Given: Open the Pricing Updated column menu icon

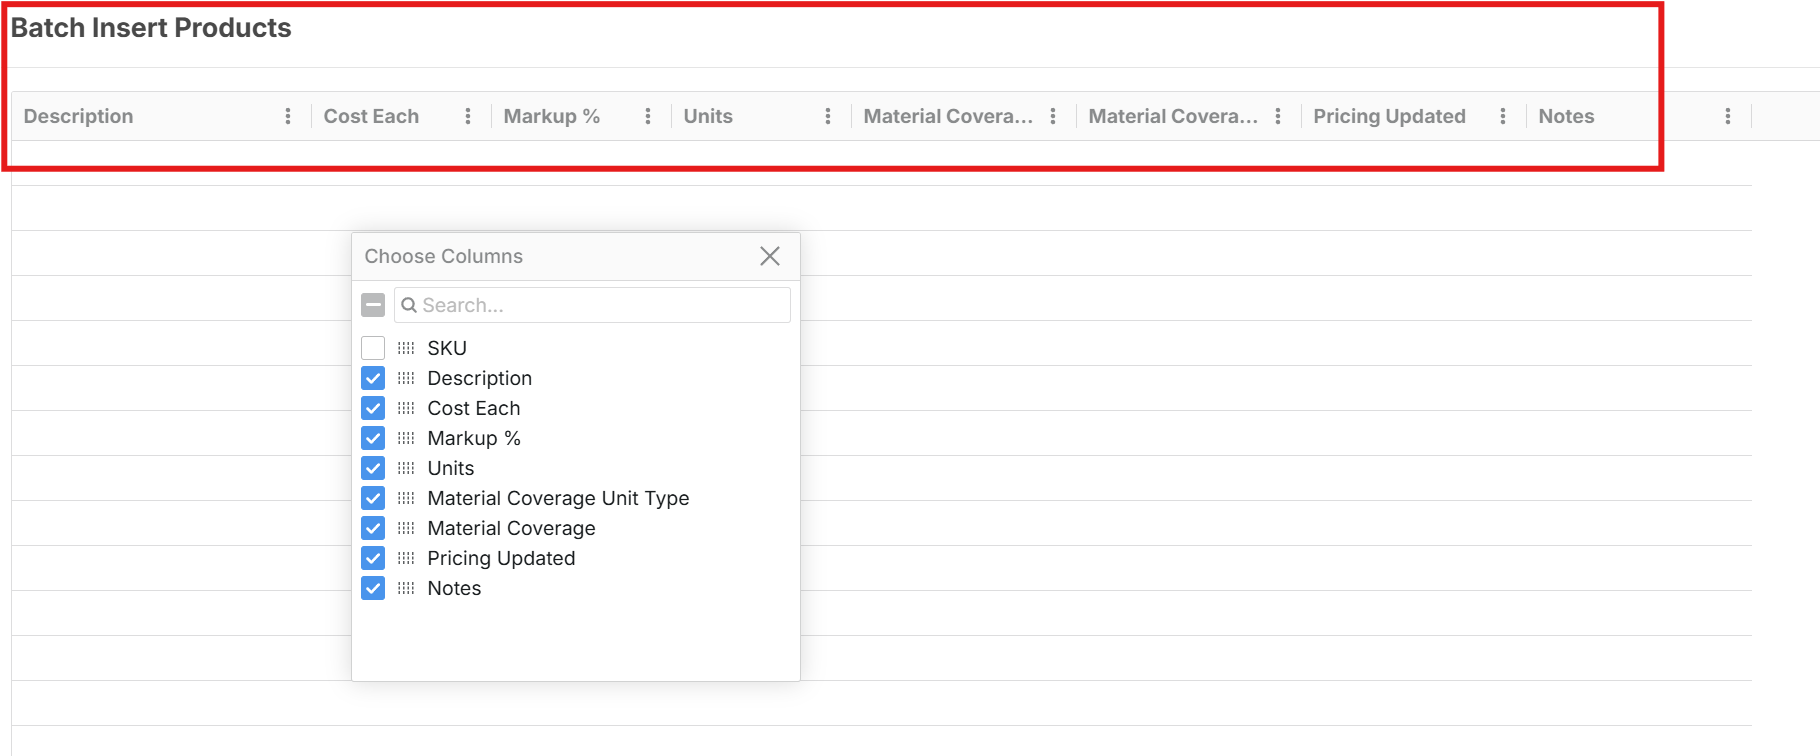Looking at the screenshot, I should click(1503, 116).
